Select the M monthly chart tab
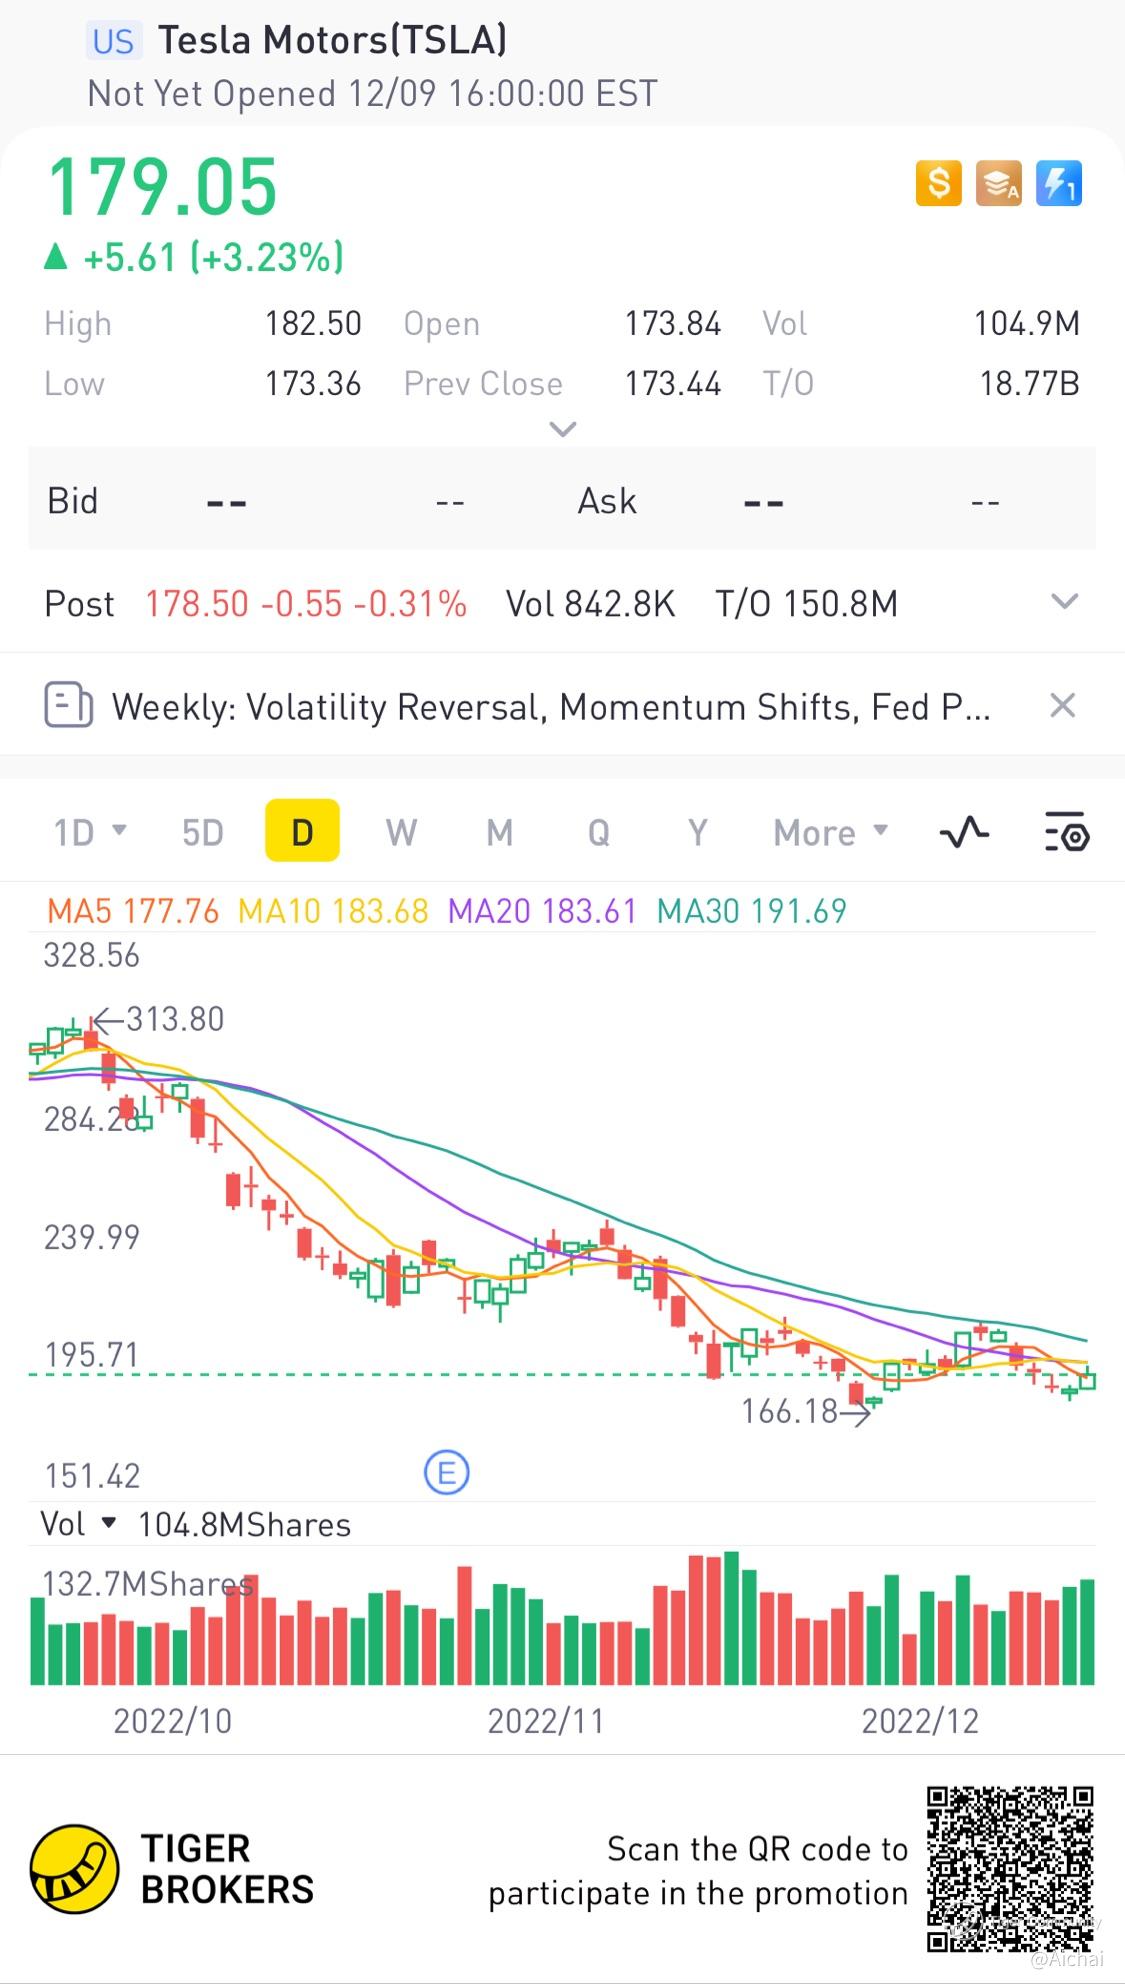 pos(499,832)
